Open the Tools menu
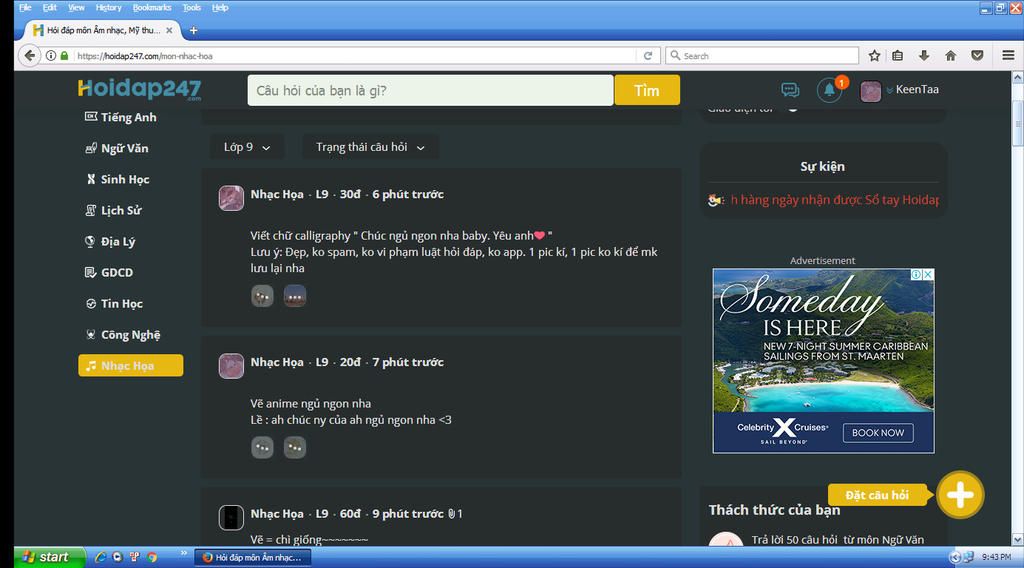Image resolution: width=1024 pixels, height=568 pixels. [191, 8]
